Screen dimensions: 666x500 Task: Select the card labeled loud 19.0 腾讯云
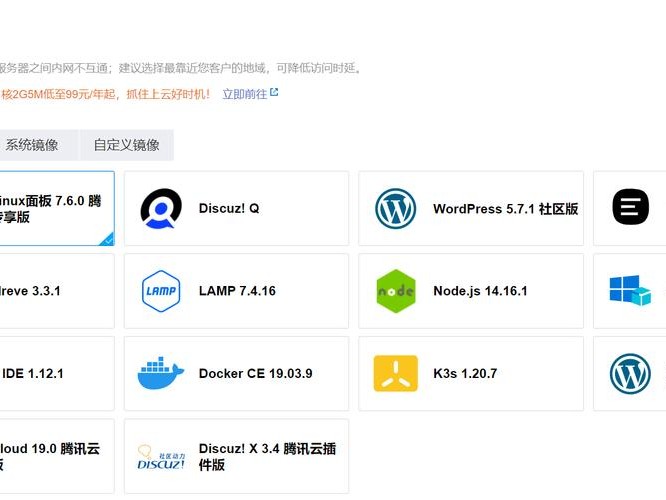click(x=57, y=456)
